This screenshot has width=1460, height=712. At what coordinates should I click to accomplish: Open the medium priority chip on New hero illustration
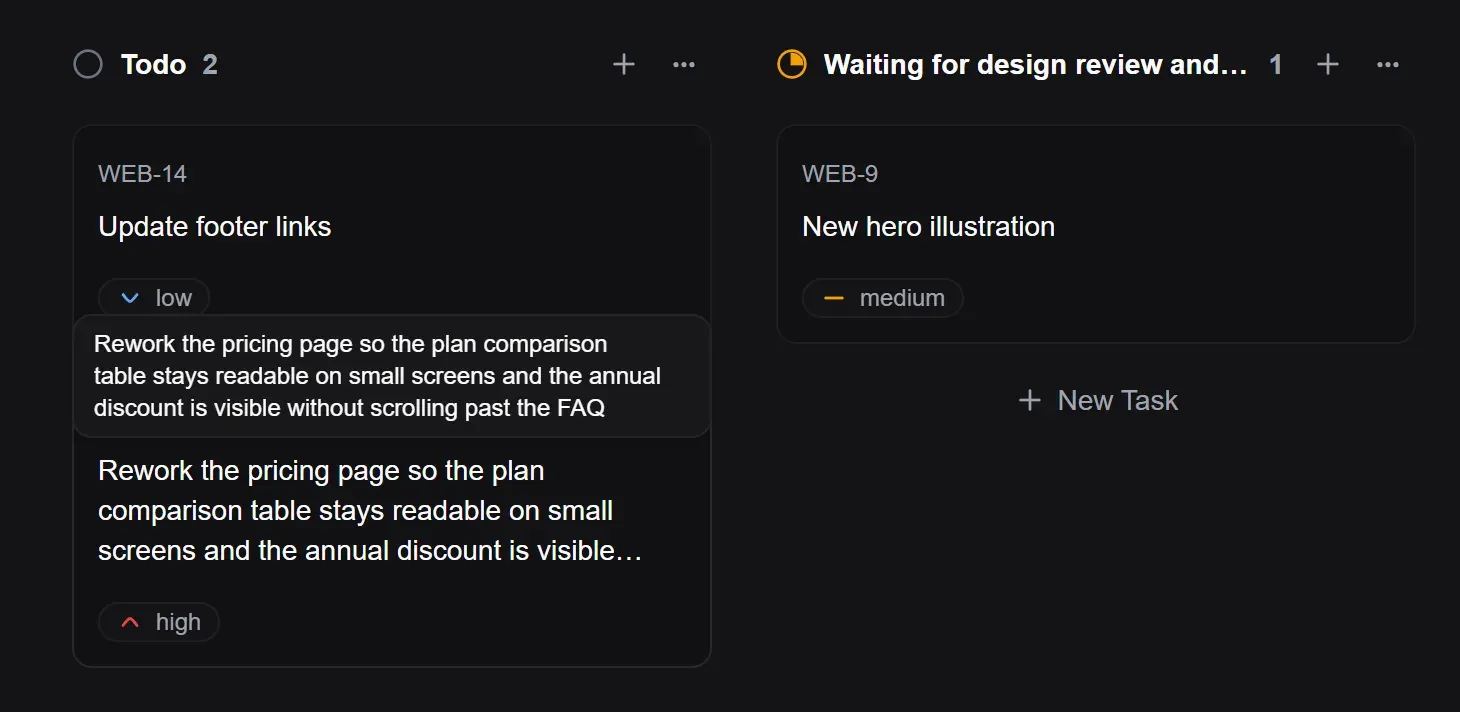pyautogui.click(x=883, y=298)
